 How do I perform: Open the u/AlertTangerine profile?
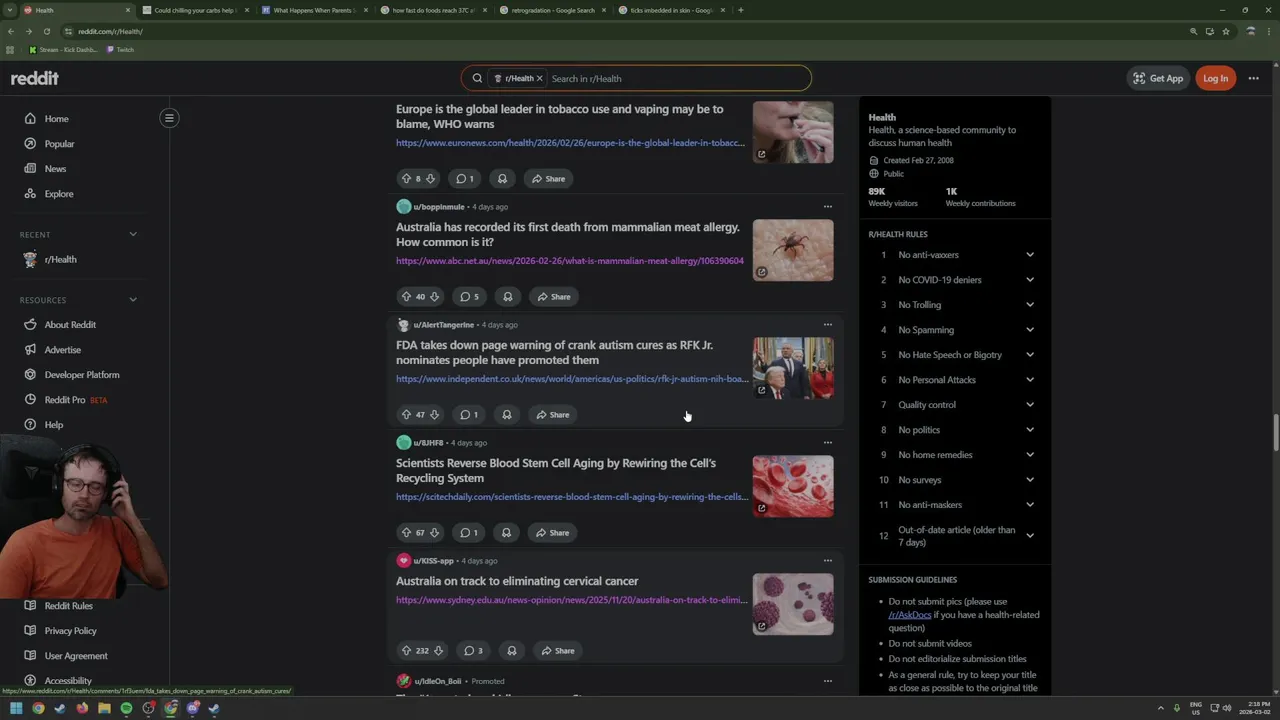[443, 325]
